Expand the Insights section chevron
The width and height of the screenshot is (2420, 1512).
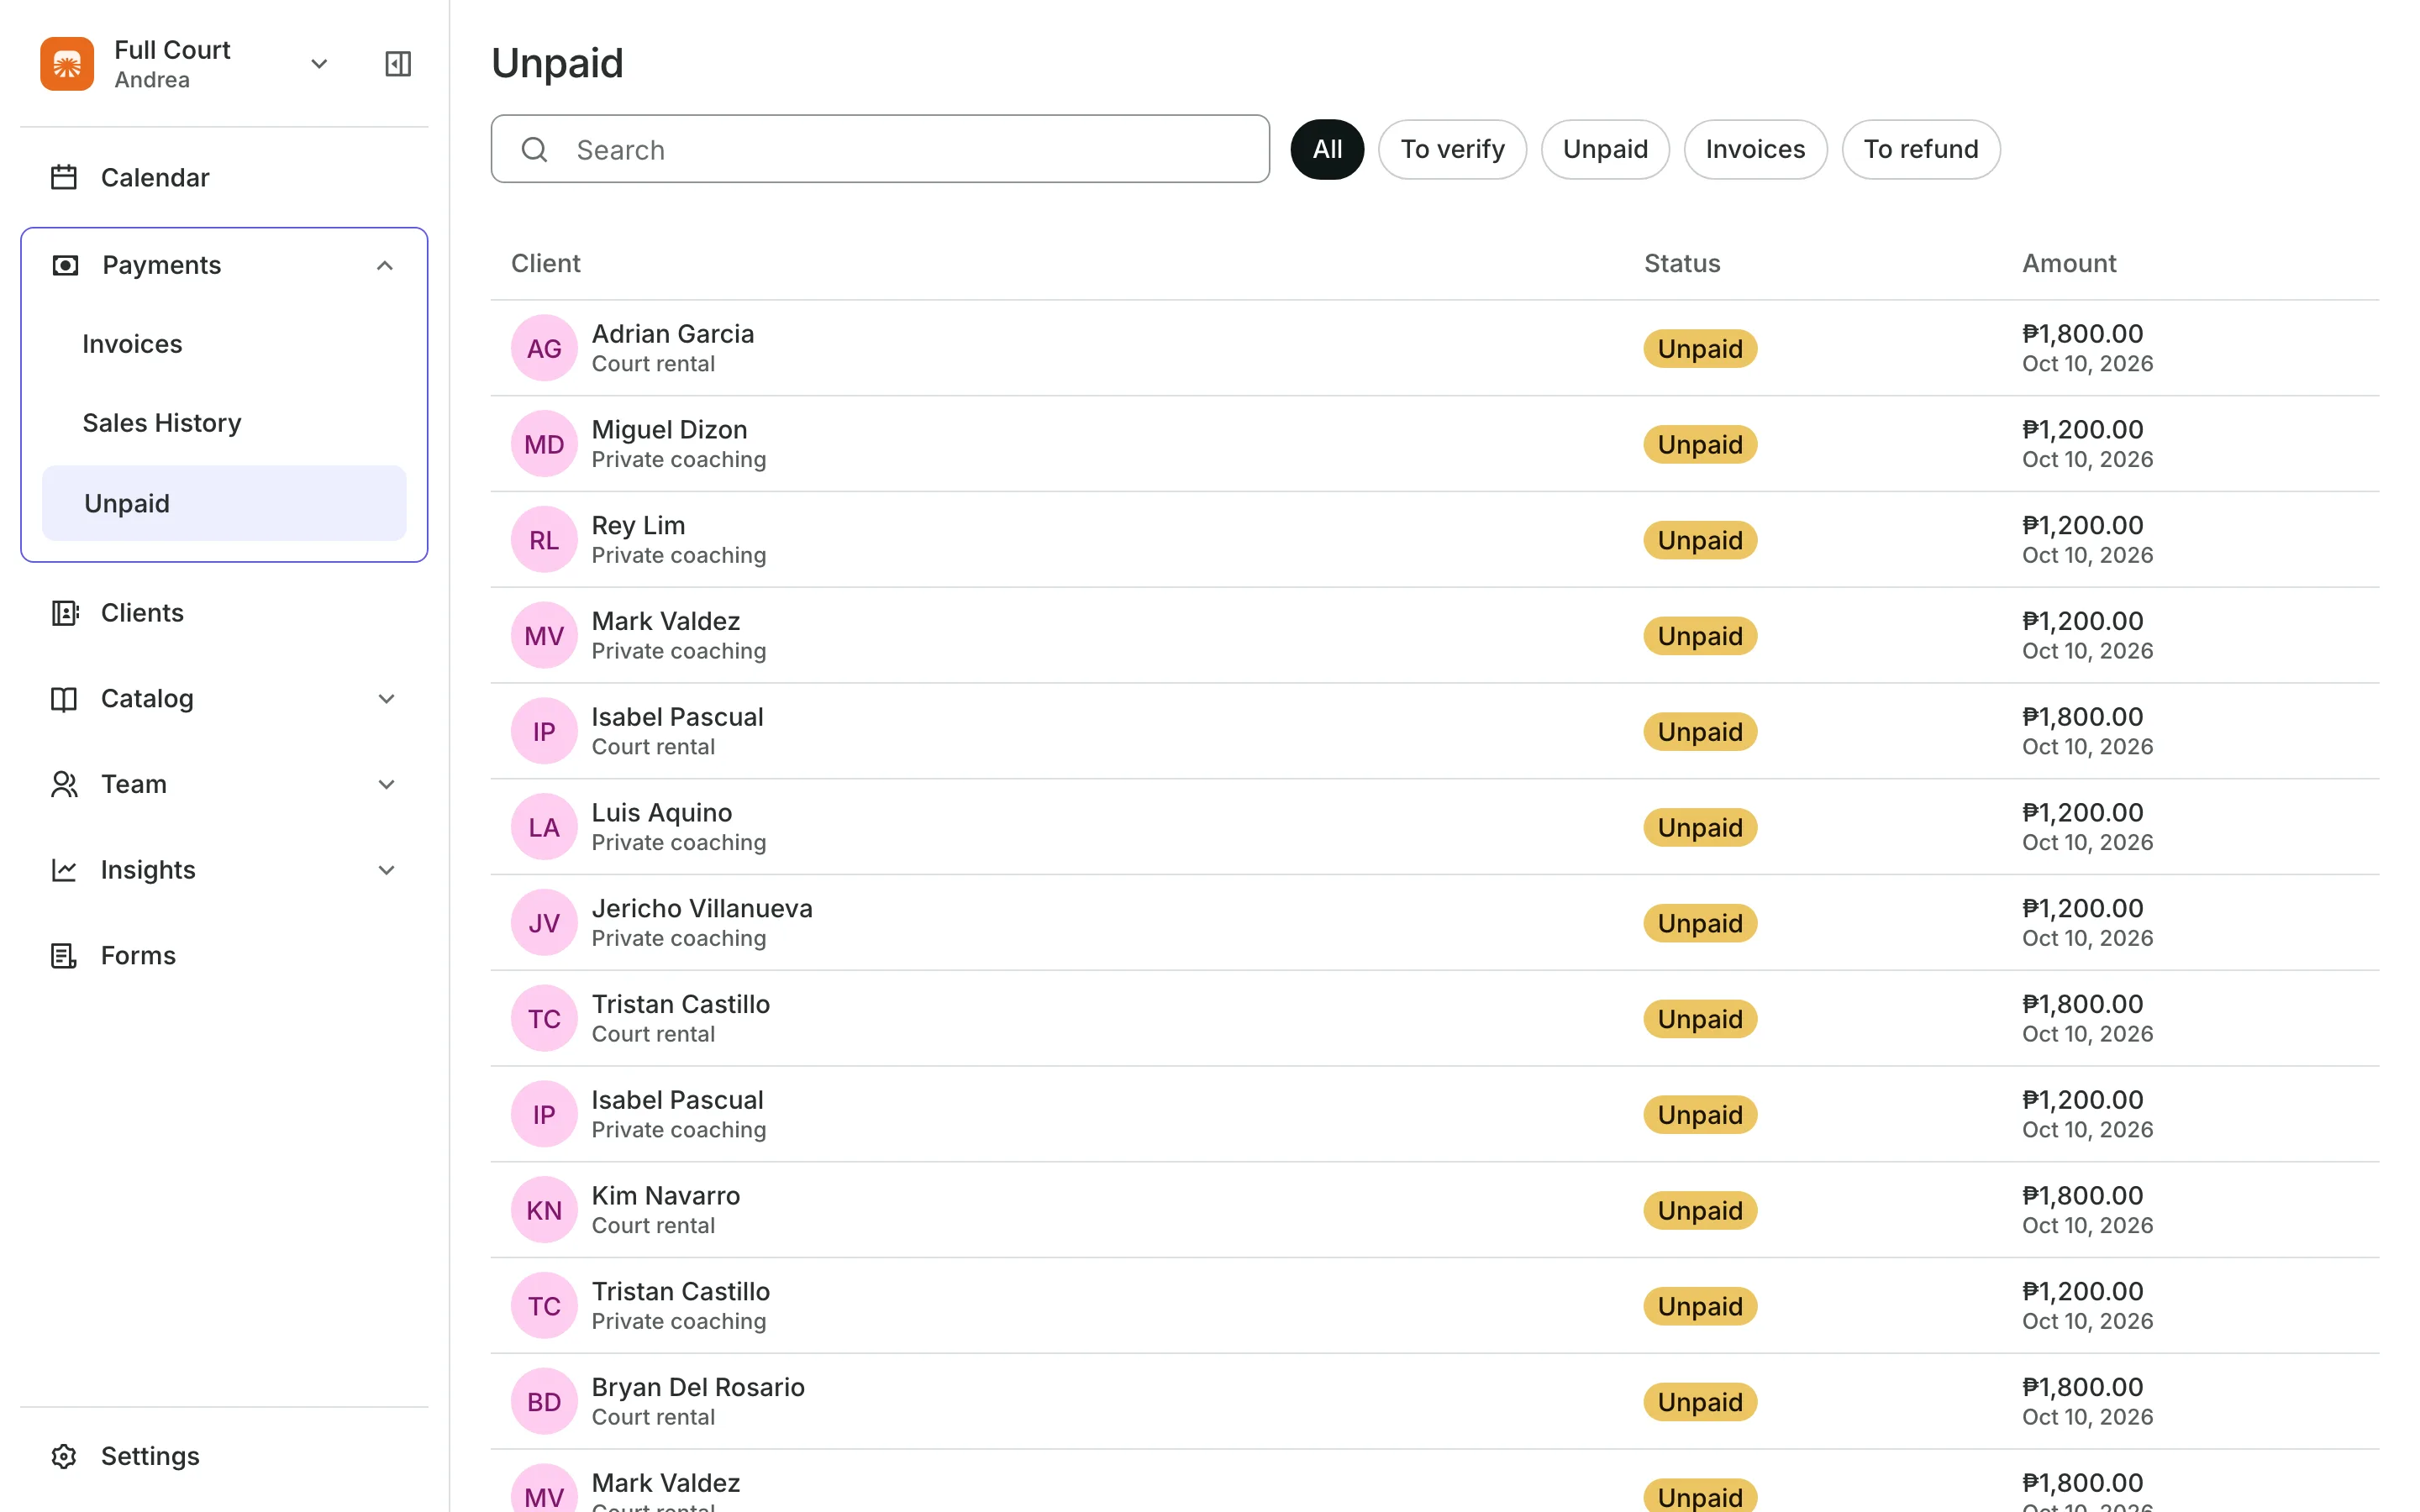[x=387, y=870]
